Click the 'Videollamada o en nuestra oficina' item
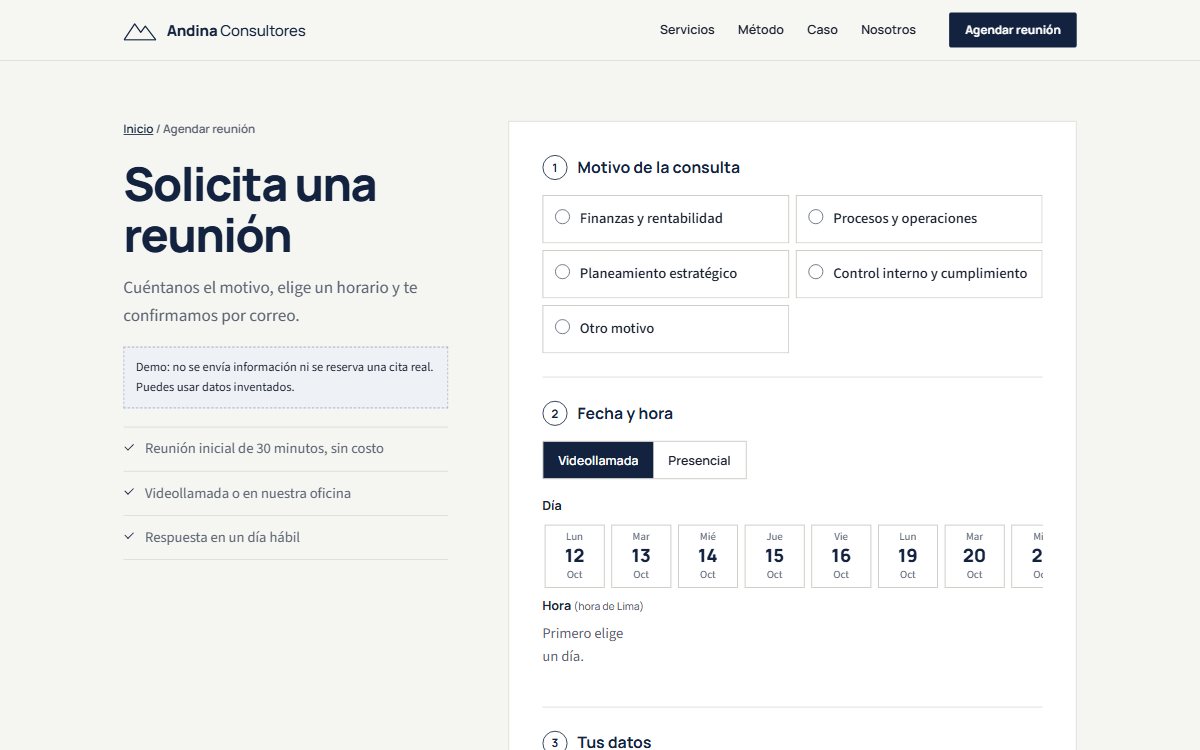The image size is (1200, 750). tap(285, 493)
